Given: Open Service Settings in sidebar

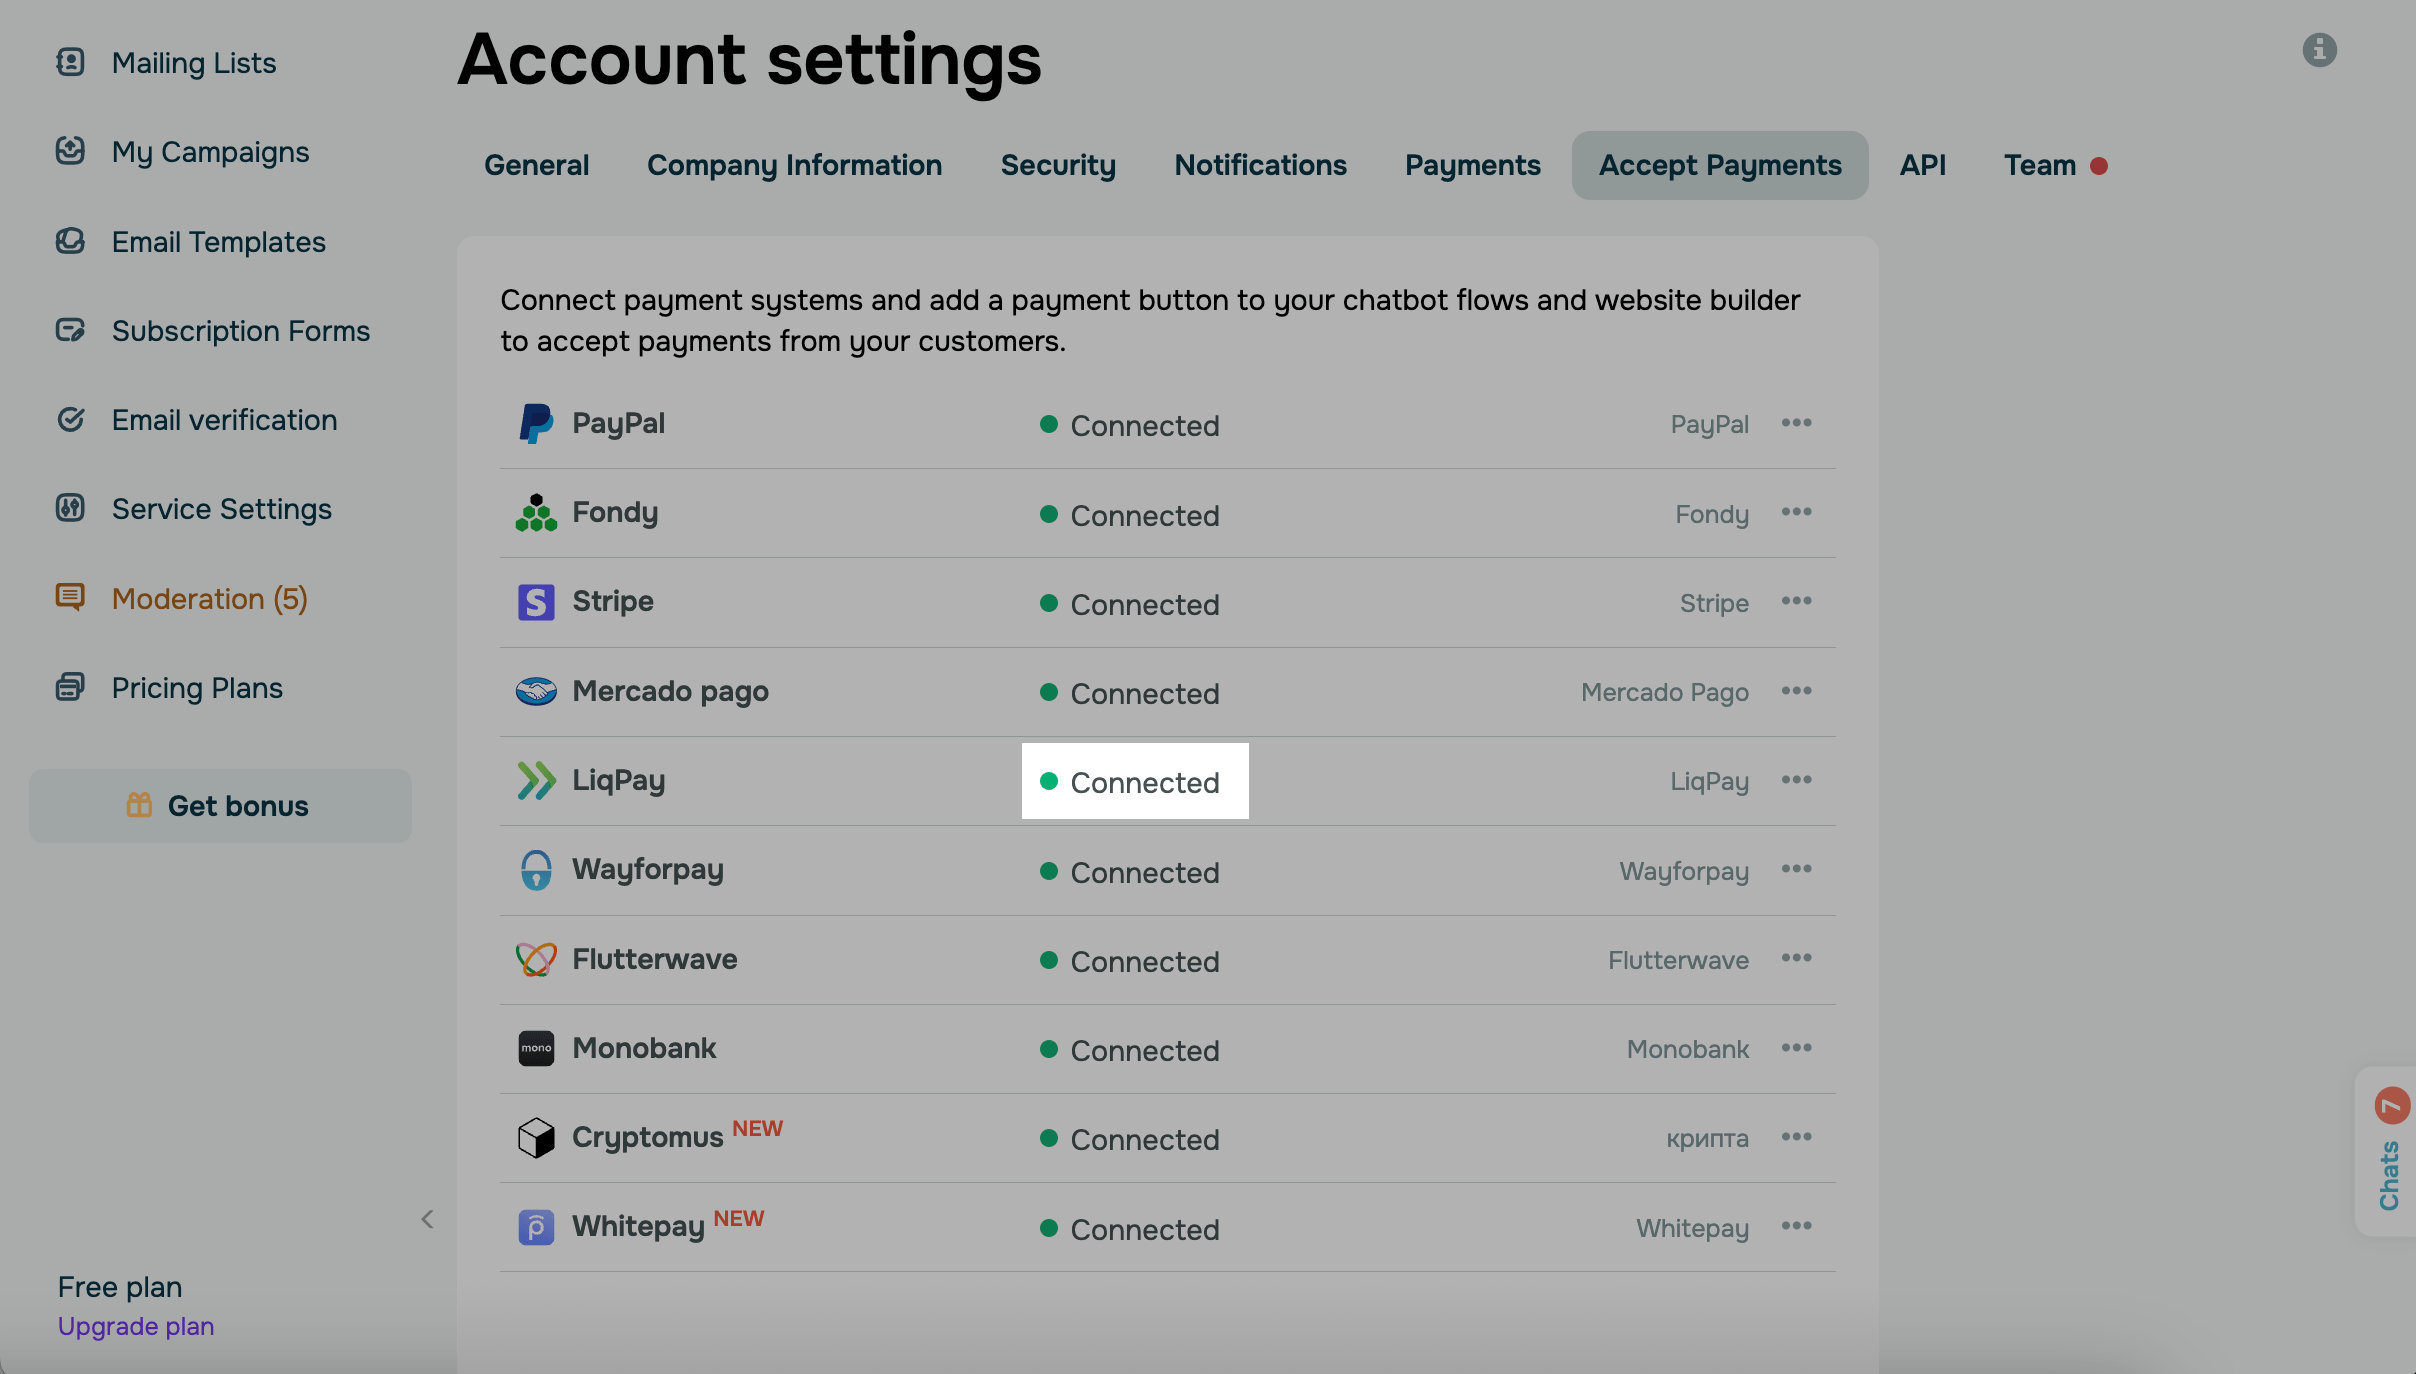Looking at the screenshot, I should (x=222, y=509).
